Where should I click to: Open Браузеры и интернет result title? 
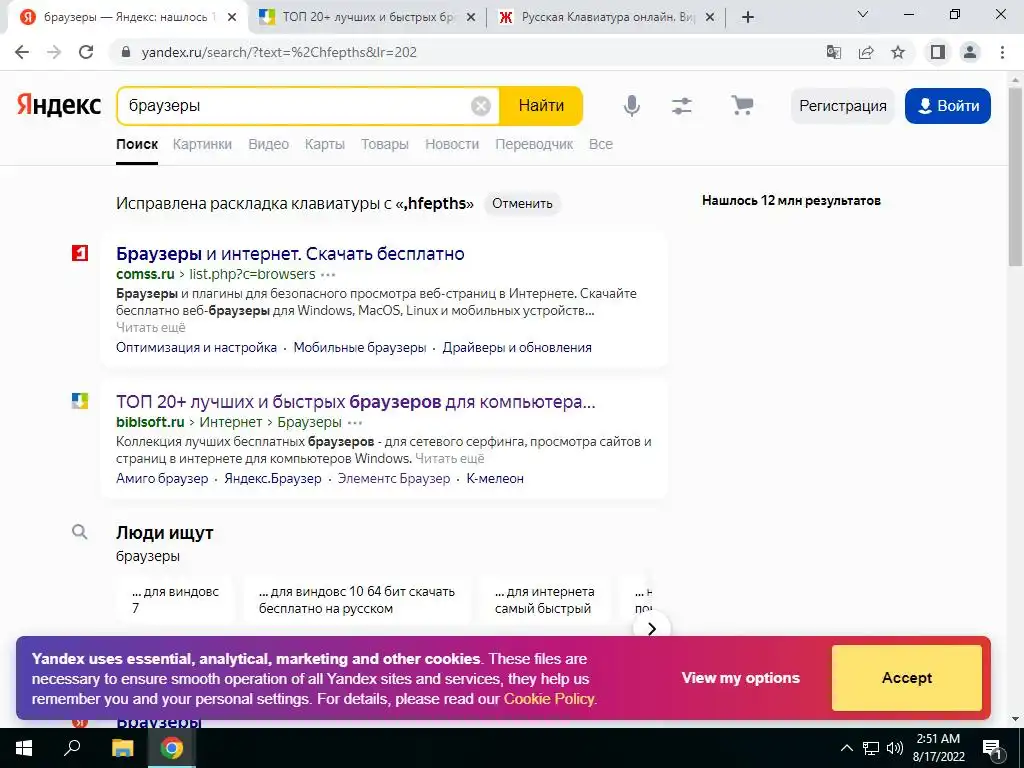tap(290, 253)
